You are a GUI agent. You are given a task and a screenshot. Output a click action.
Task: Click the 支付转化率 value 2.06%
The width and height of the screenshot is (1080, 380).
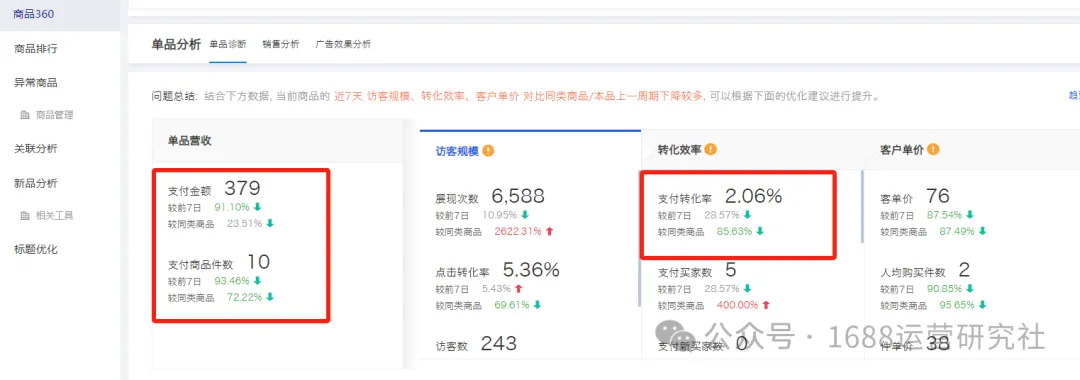pos(754,196)
